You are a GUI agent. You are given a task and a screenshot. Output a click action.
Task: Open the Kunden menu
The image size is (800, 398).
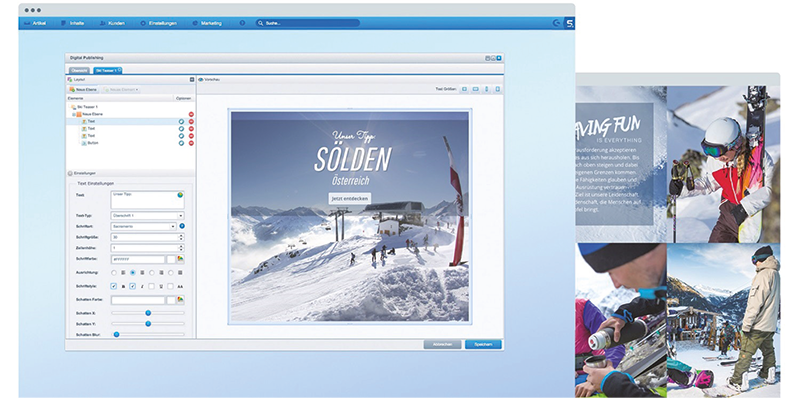tap(112, 23)
